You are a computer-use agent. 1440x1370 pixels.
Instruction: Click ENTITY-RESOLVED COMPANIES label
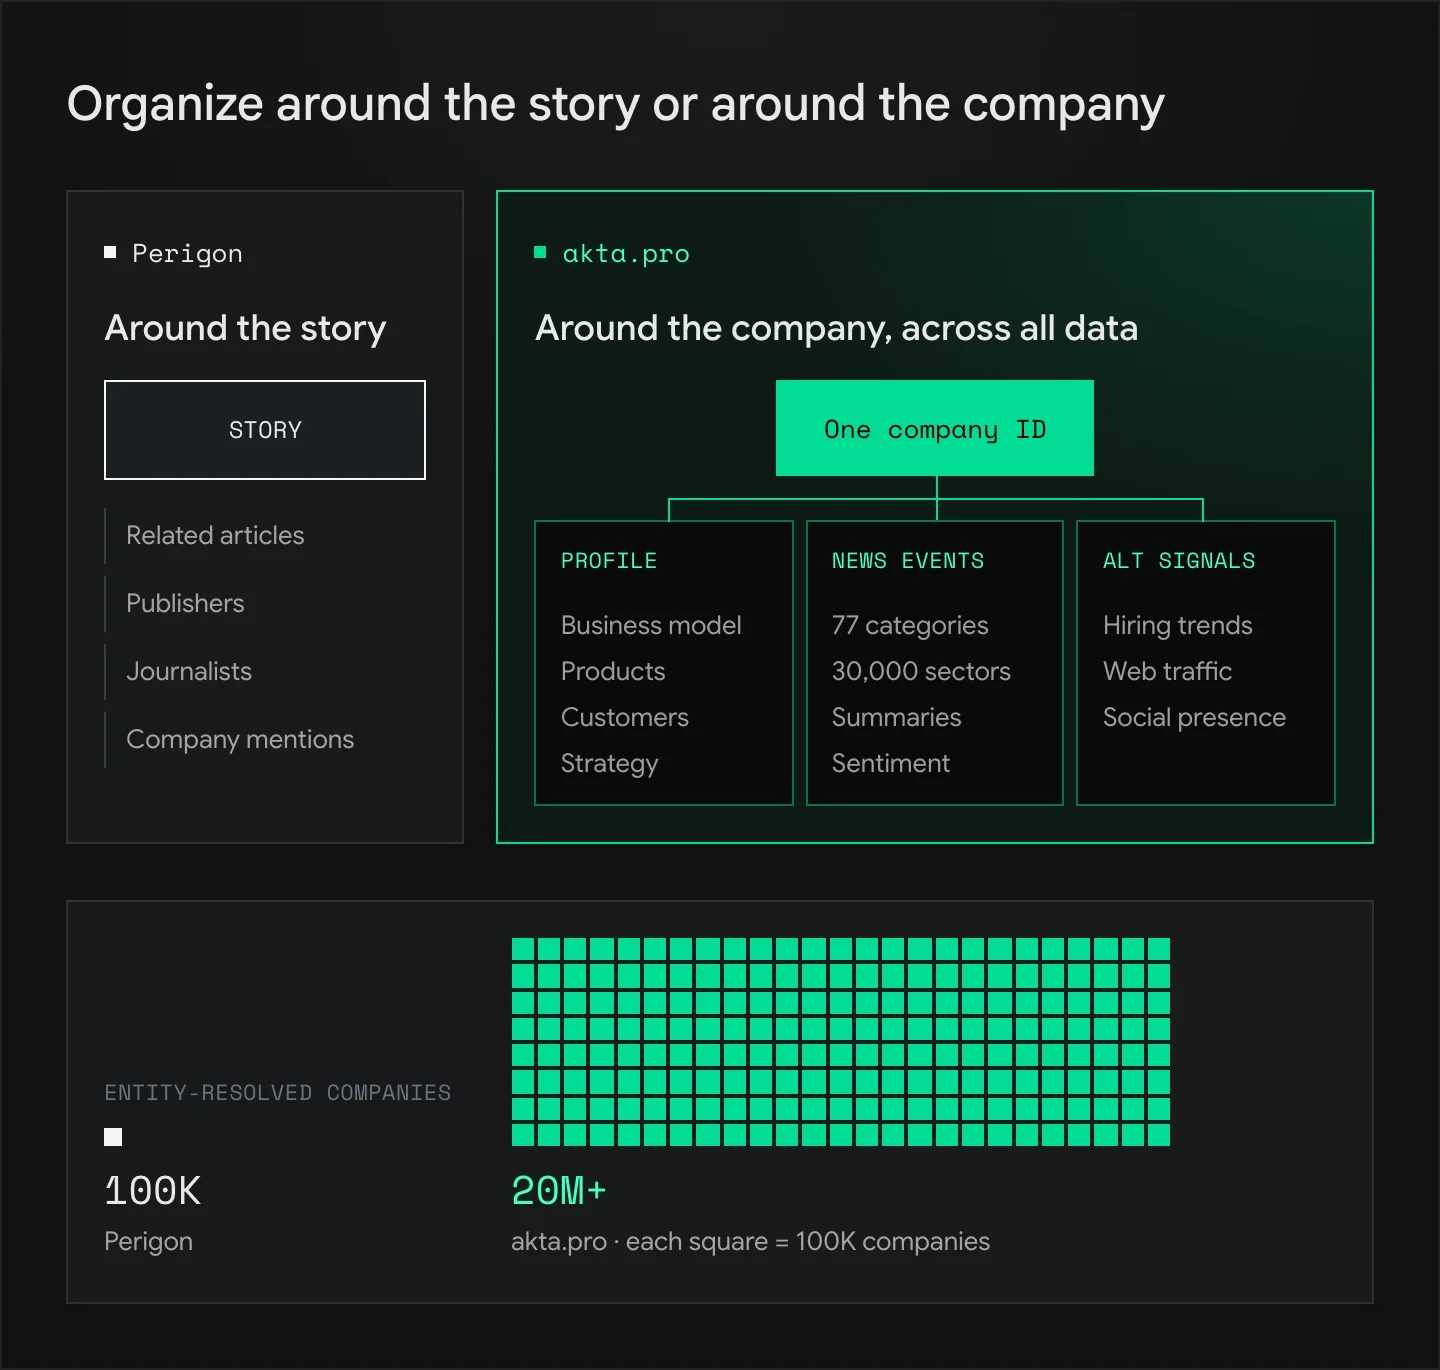pyautogui.click(x=278, y=1093)
